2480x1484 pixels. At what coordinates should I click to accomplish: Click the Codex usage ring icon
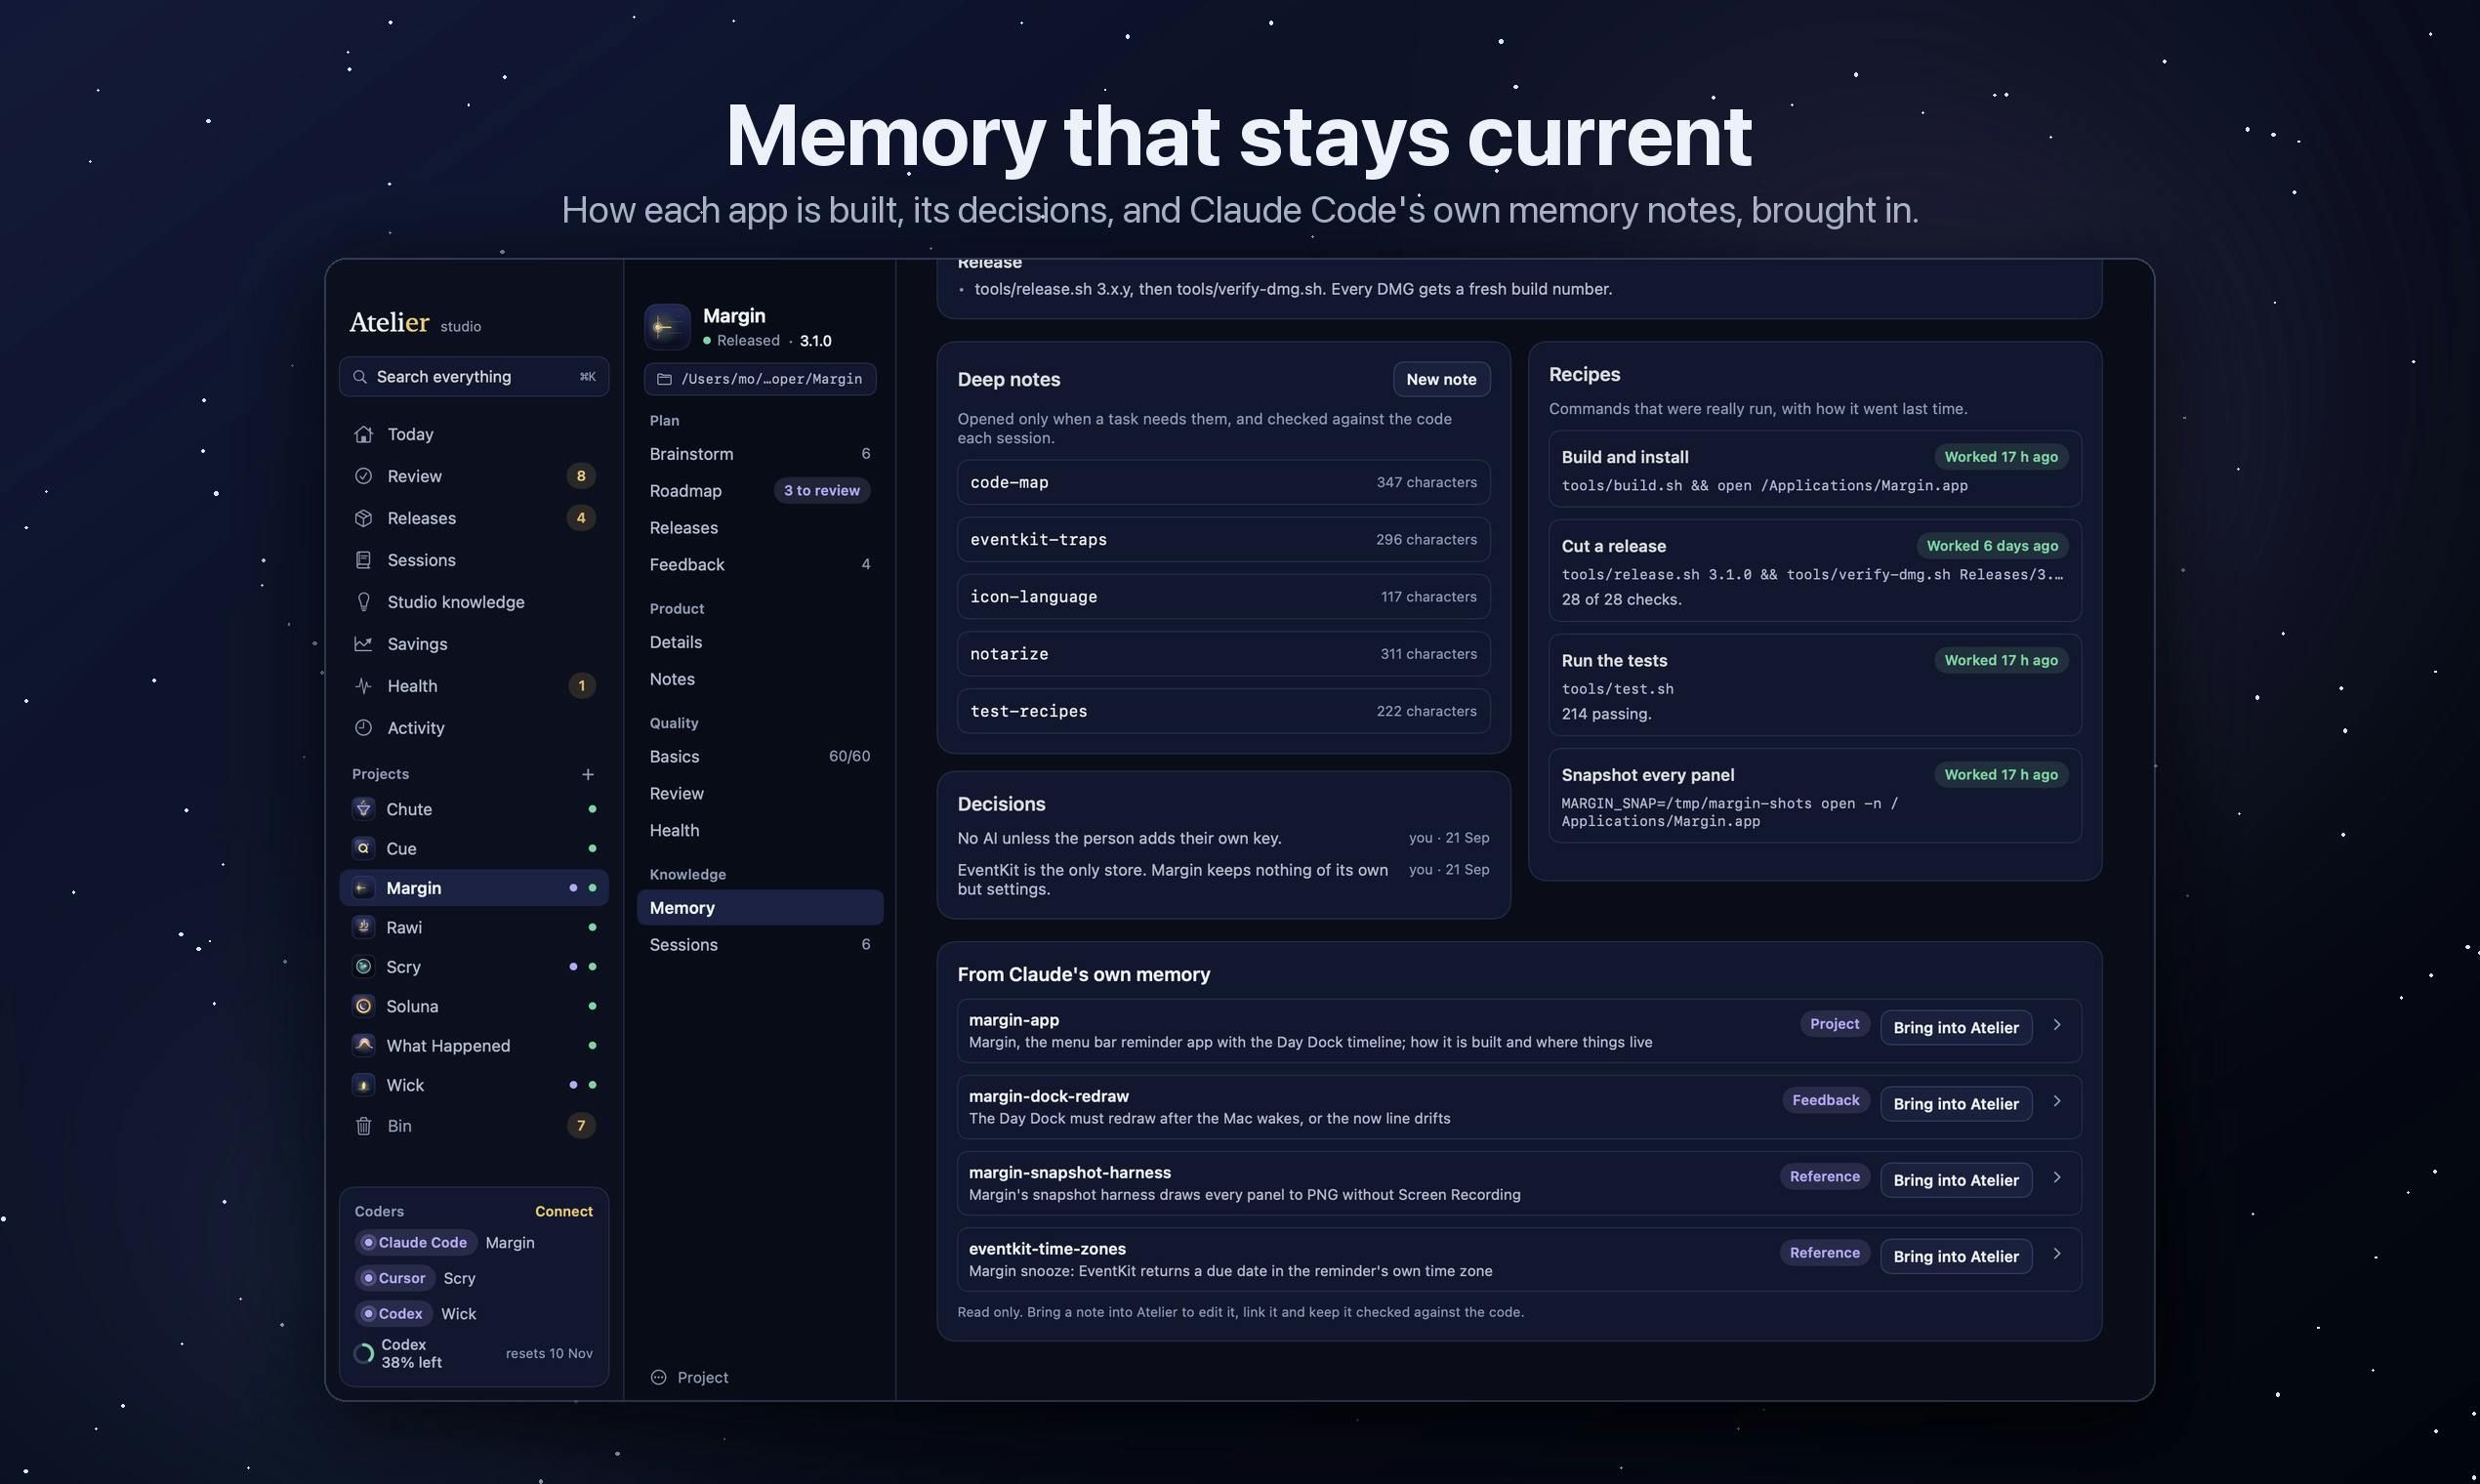pos(364,1354)
